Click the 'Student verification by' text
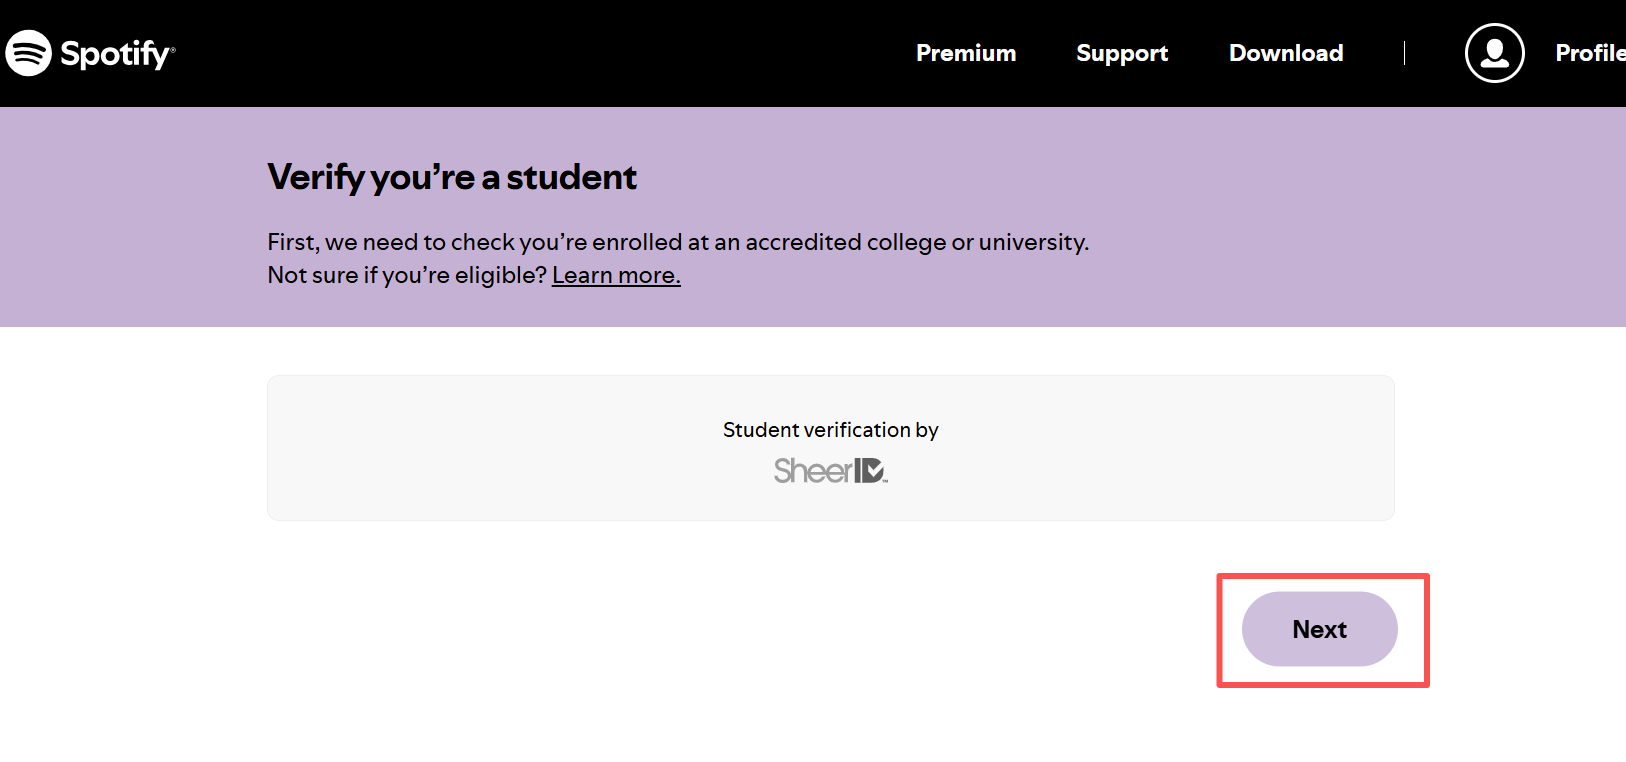1626x762 pixels. click(x=830, y=430)
